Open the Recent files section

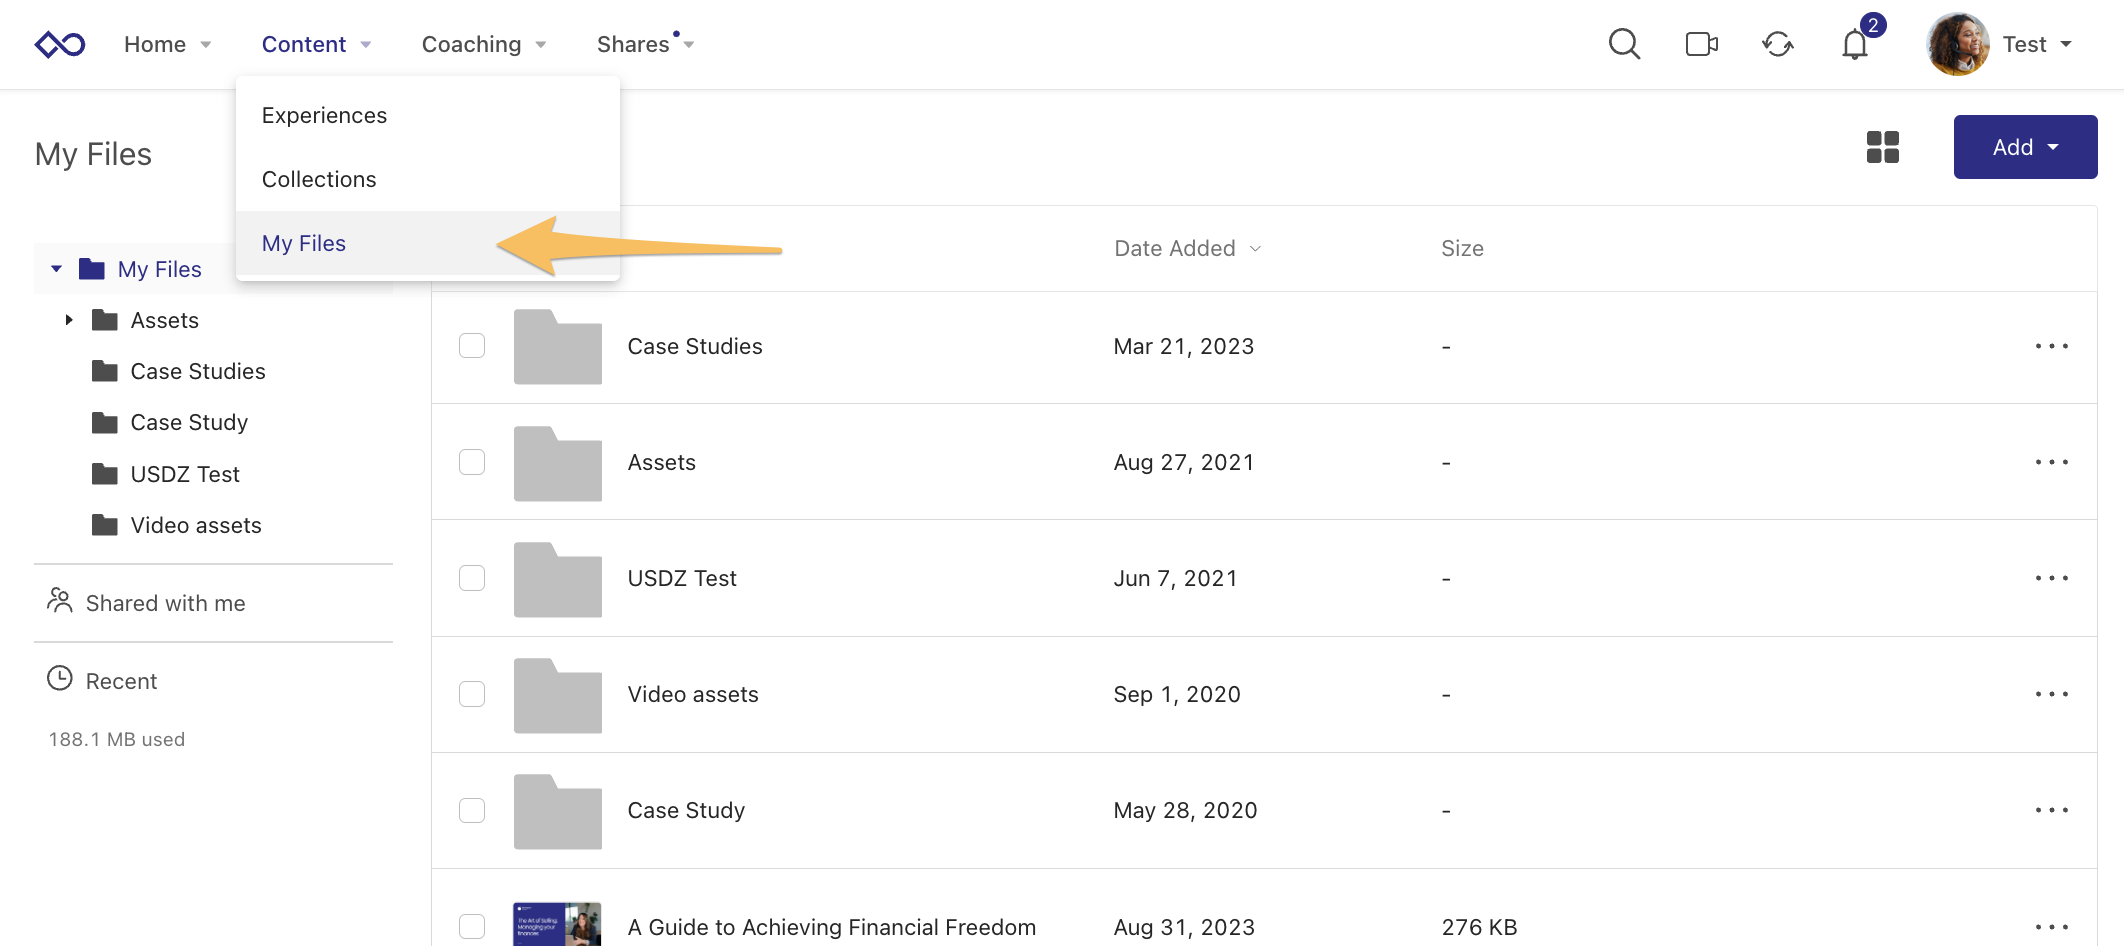[x=121, y=681]
